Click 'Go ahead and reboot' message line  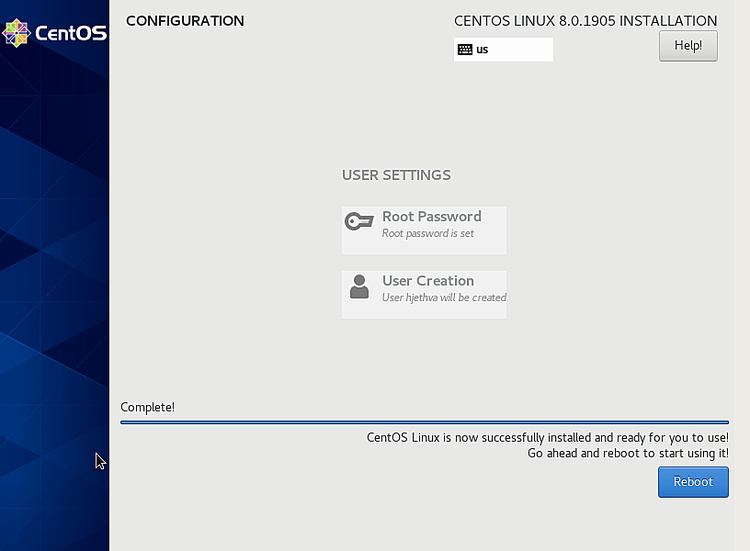point(628,453)
